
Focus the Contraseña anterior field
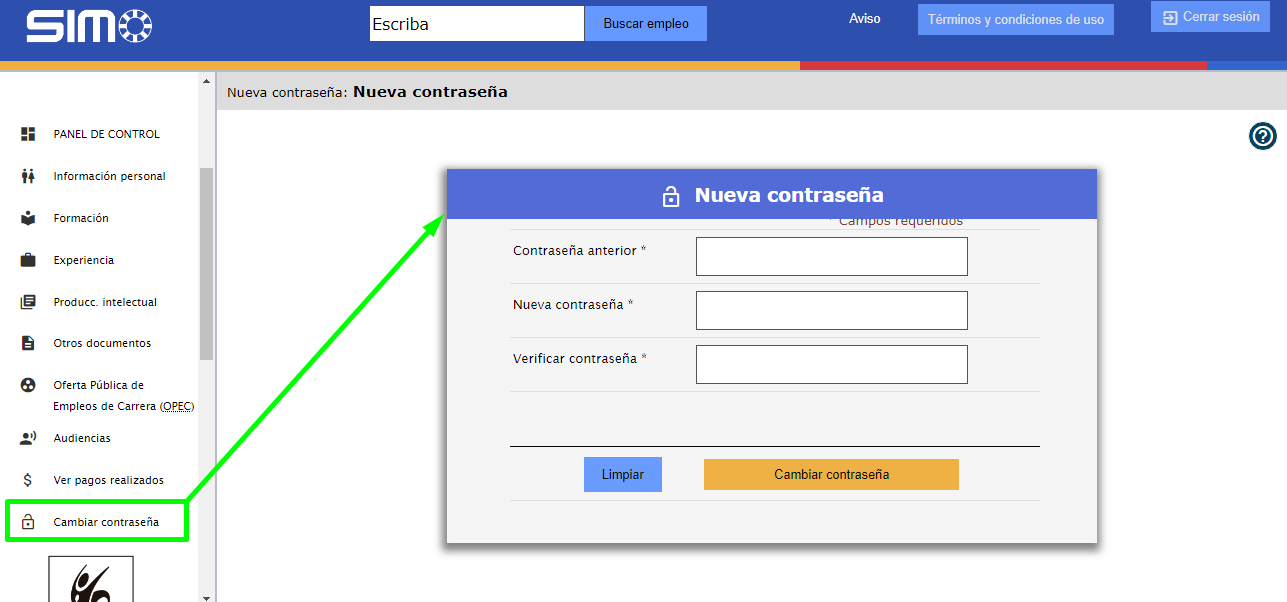(x=831, y=257)
